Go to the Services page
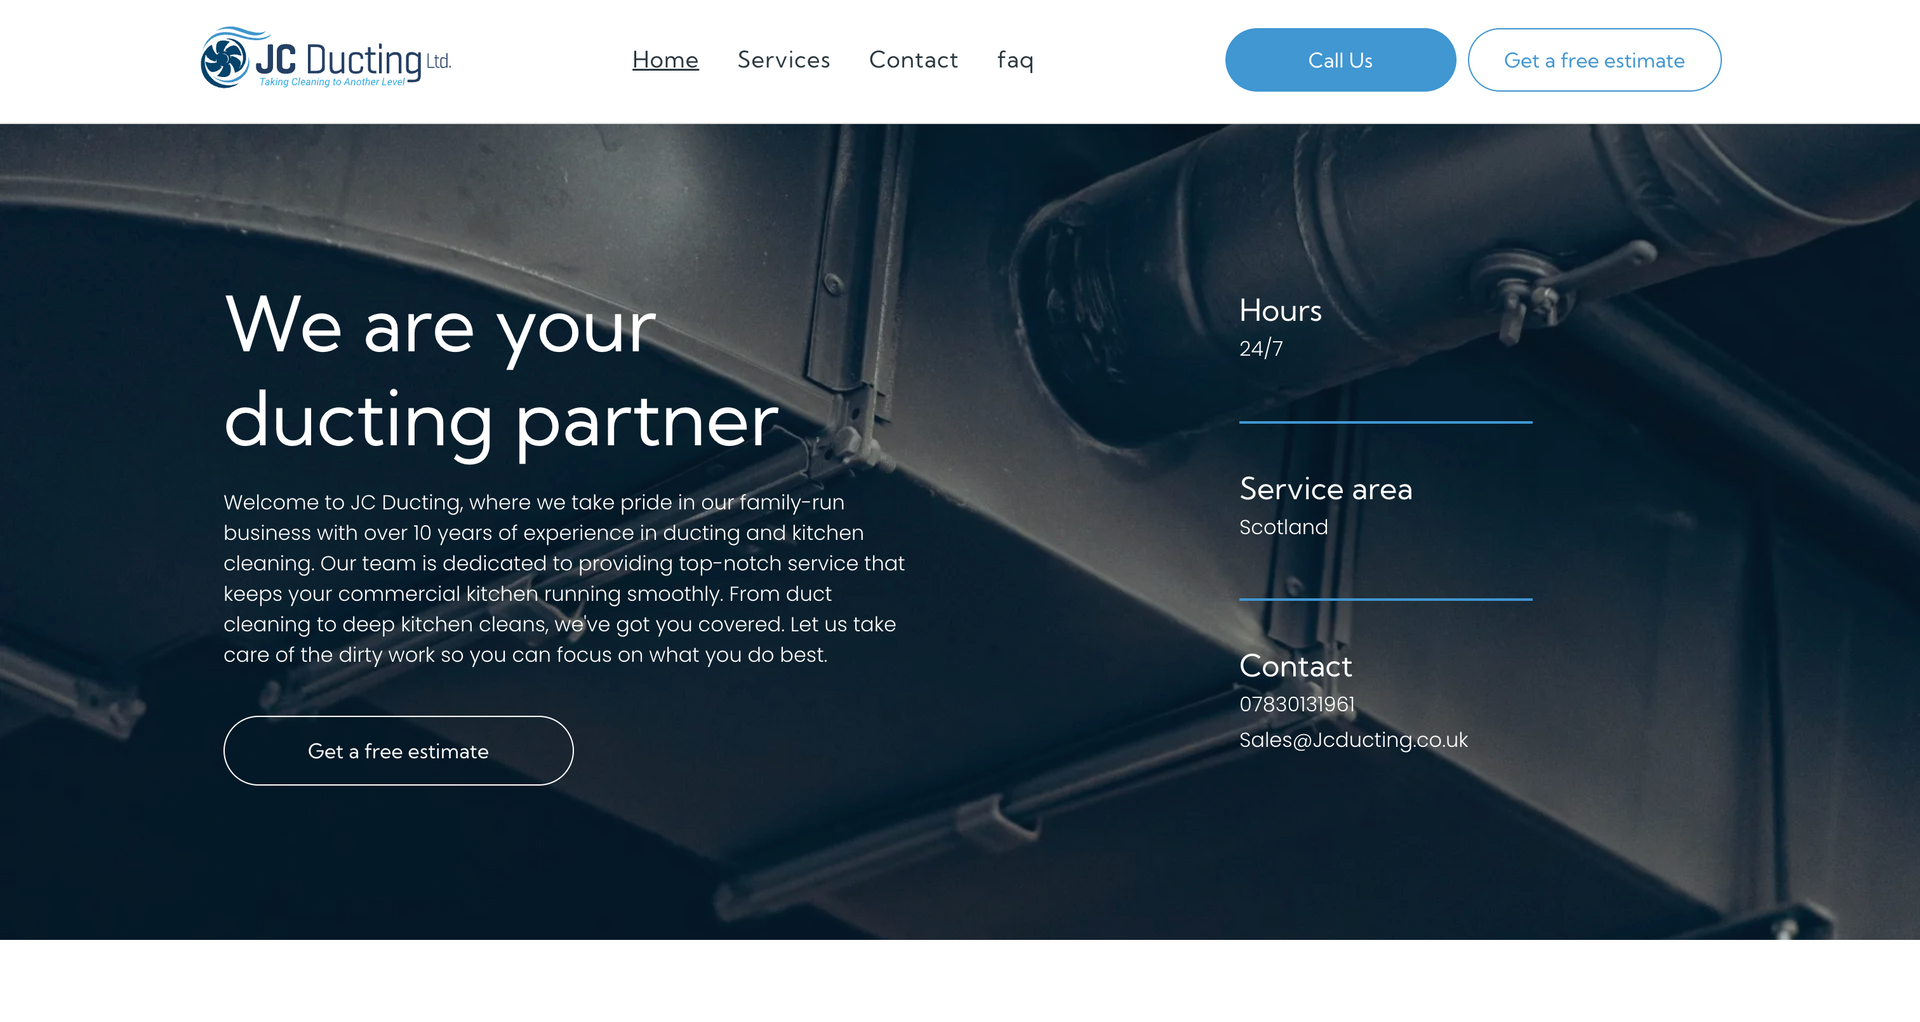1920x1022 pixels. [x=784, y=60]
